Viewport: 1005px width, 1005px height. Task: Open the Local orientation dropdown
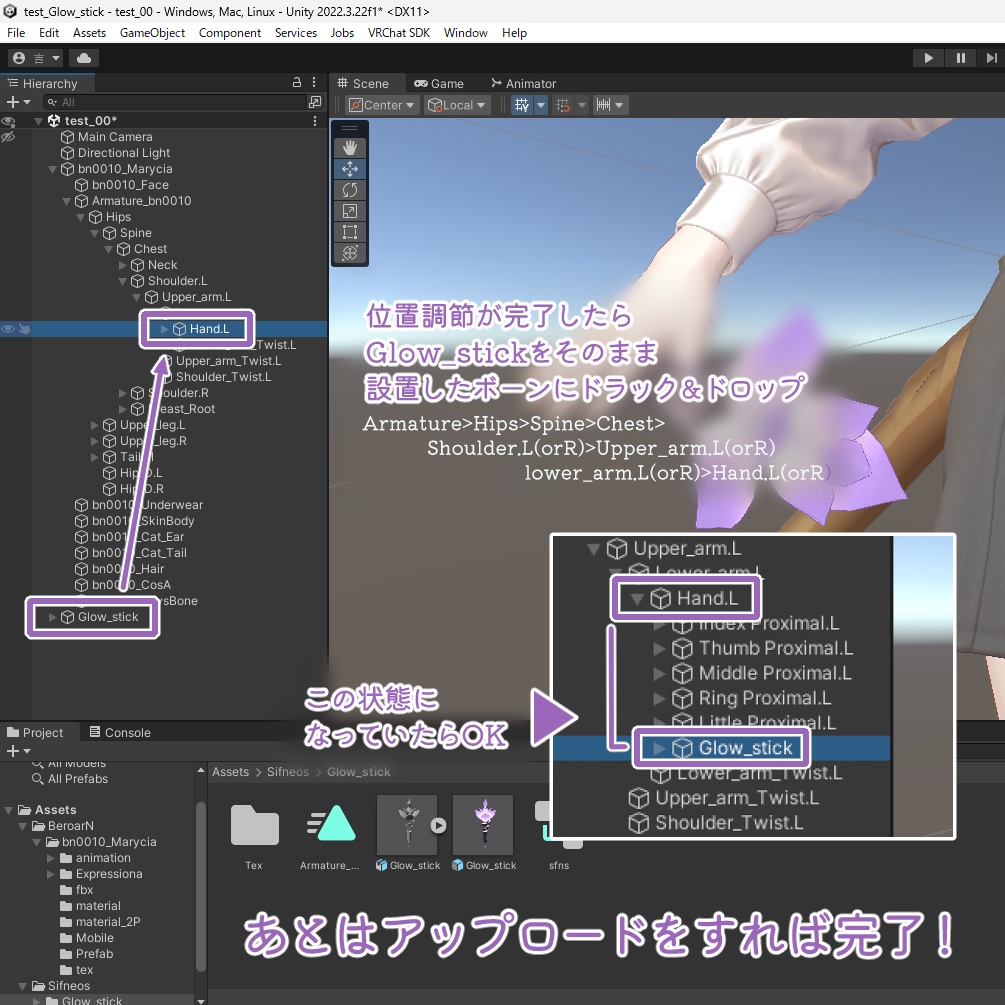click(456, 104)
